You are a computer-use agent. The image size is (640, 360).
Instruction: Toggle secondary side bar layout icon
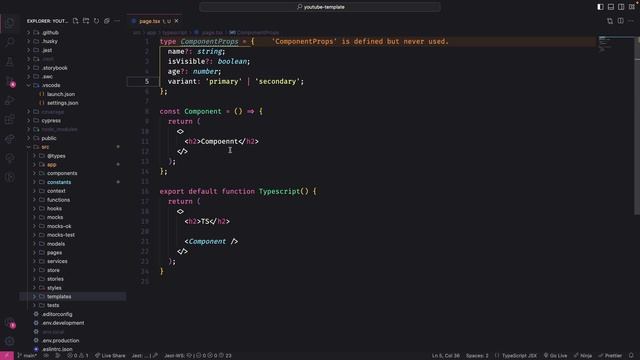point(621,7)
